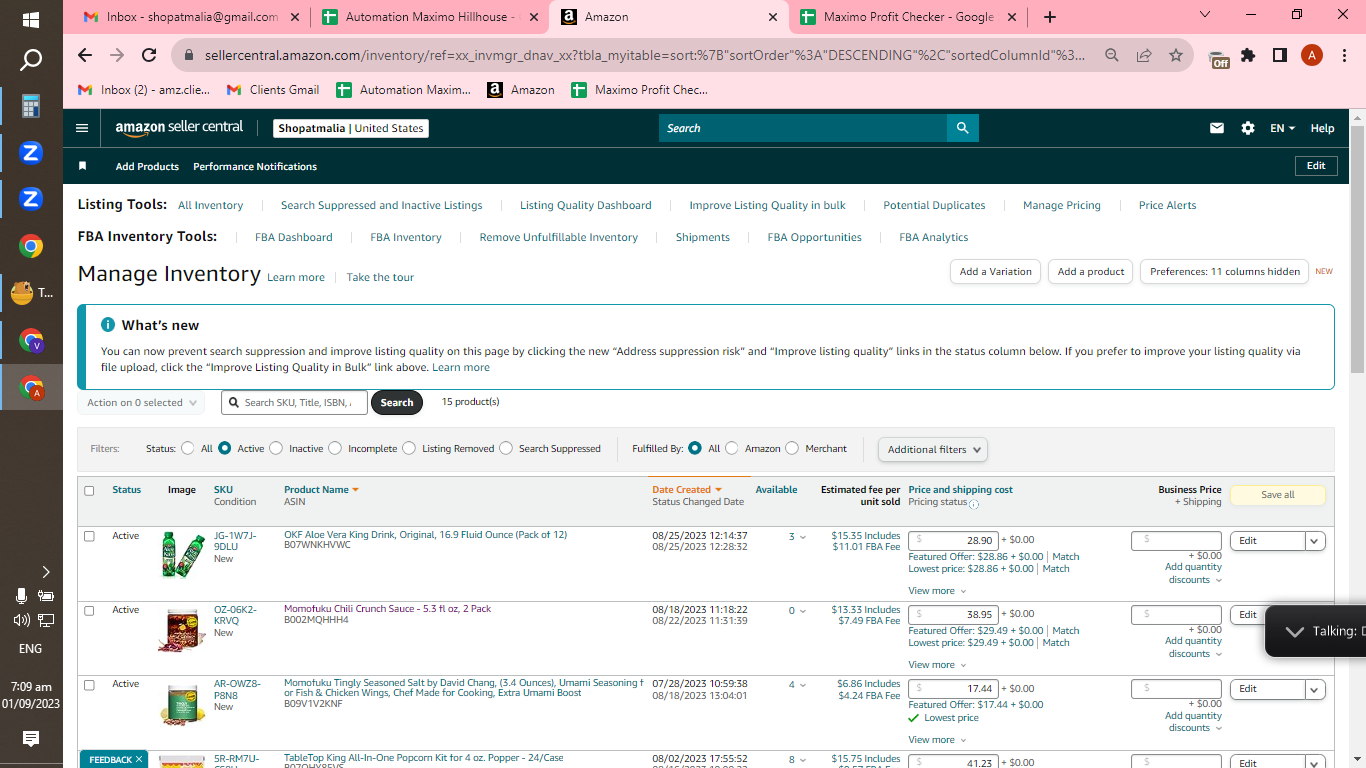1366x768 pixels.
Task: Close the Feedback tab with its X
Action: [x=139, y=760]
